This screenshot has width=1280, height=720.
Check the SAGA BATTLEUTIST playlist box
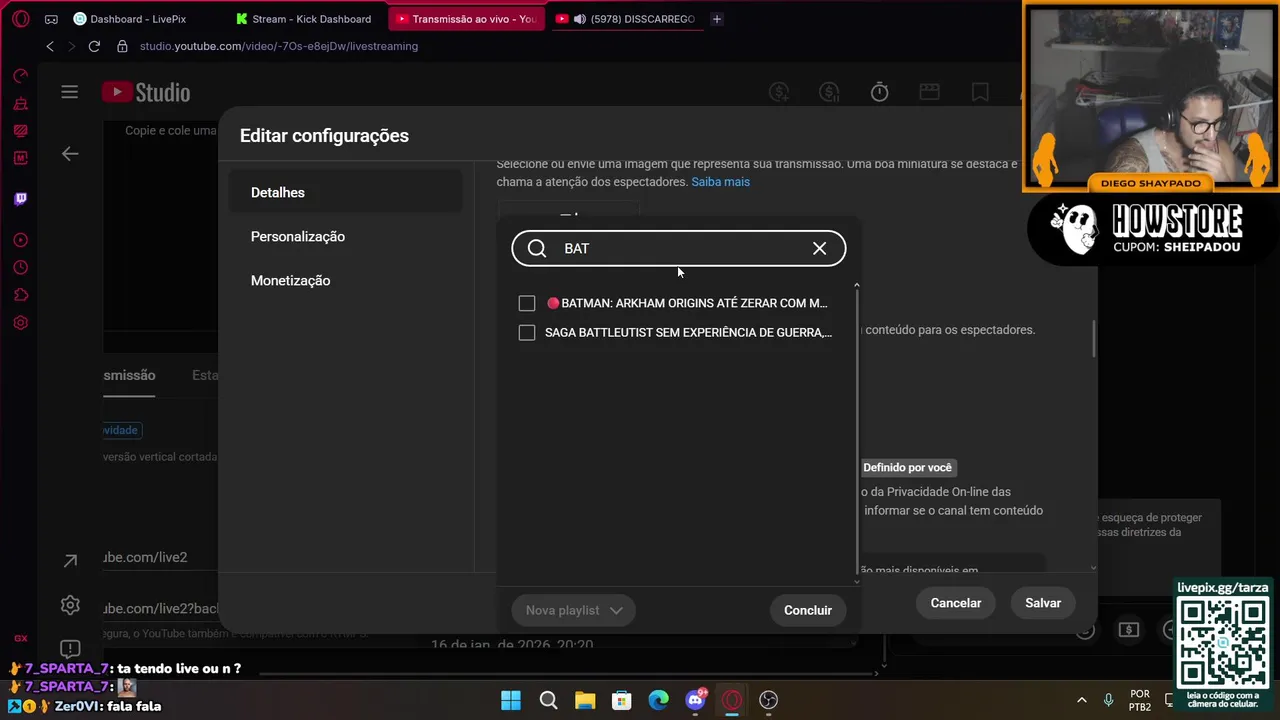pos(527,332)
